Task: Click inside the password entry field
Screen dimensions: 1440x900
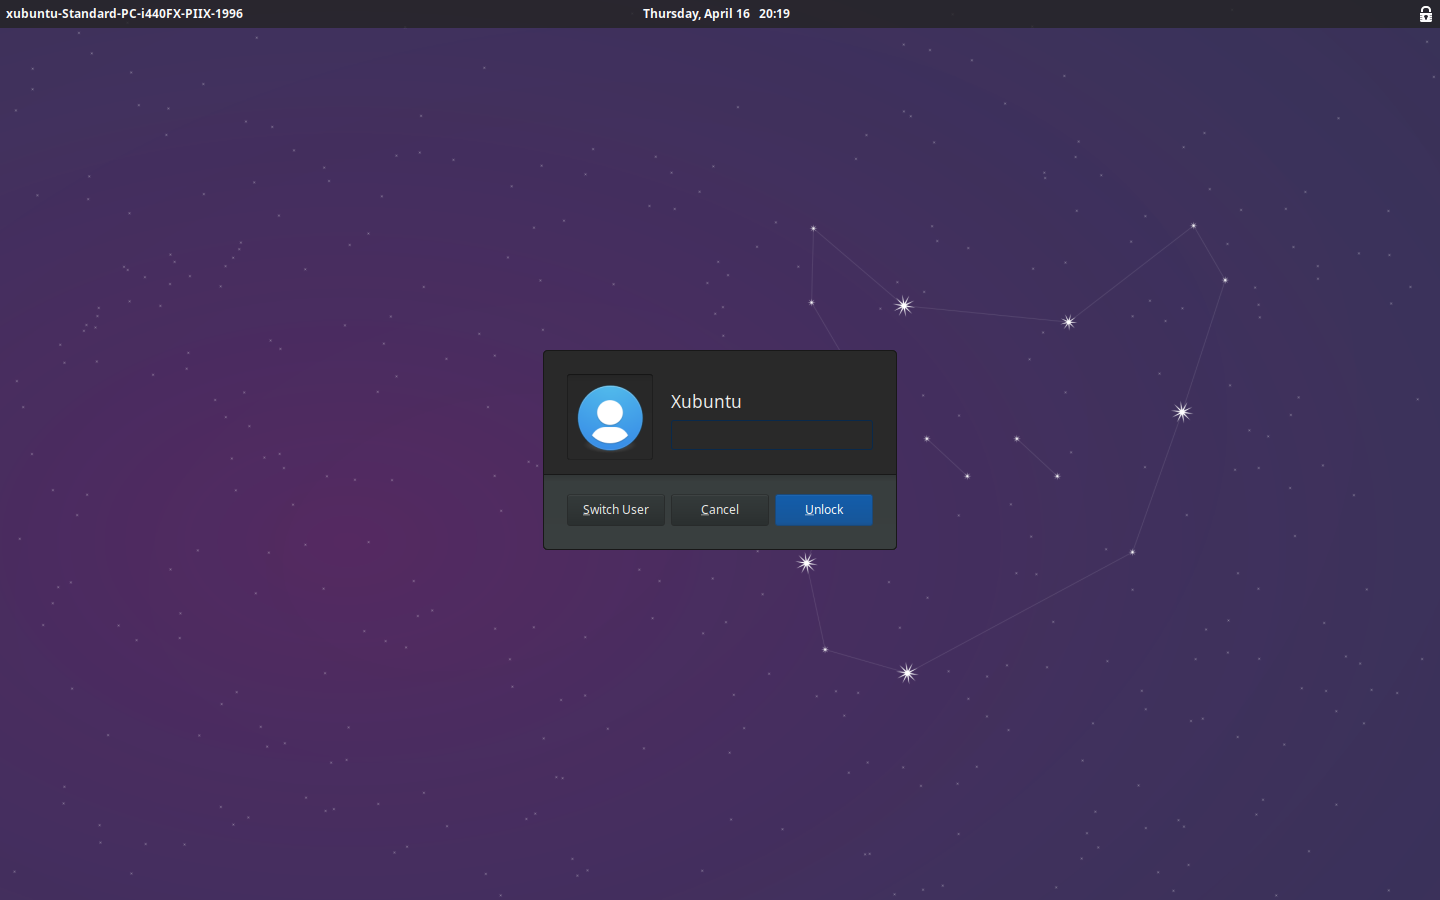Action: 771,434
